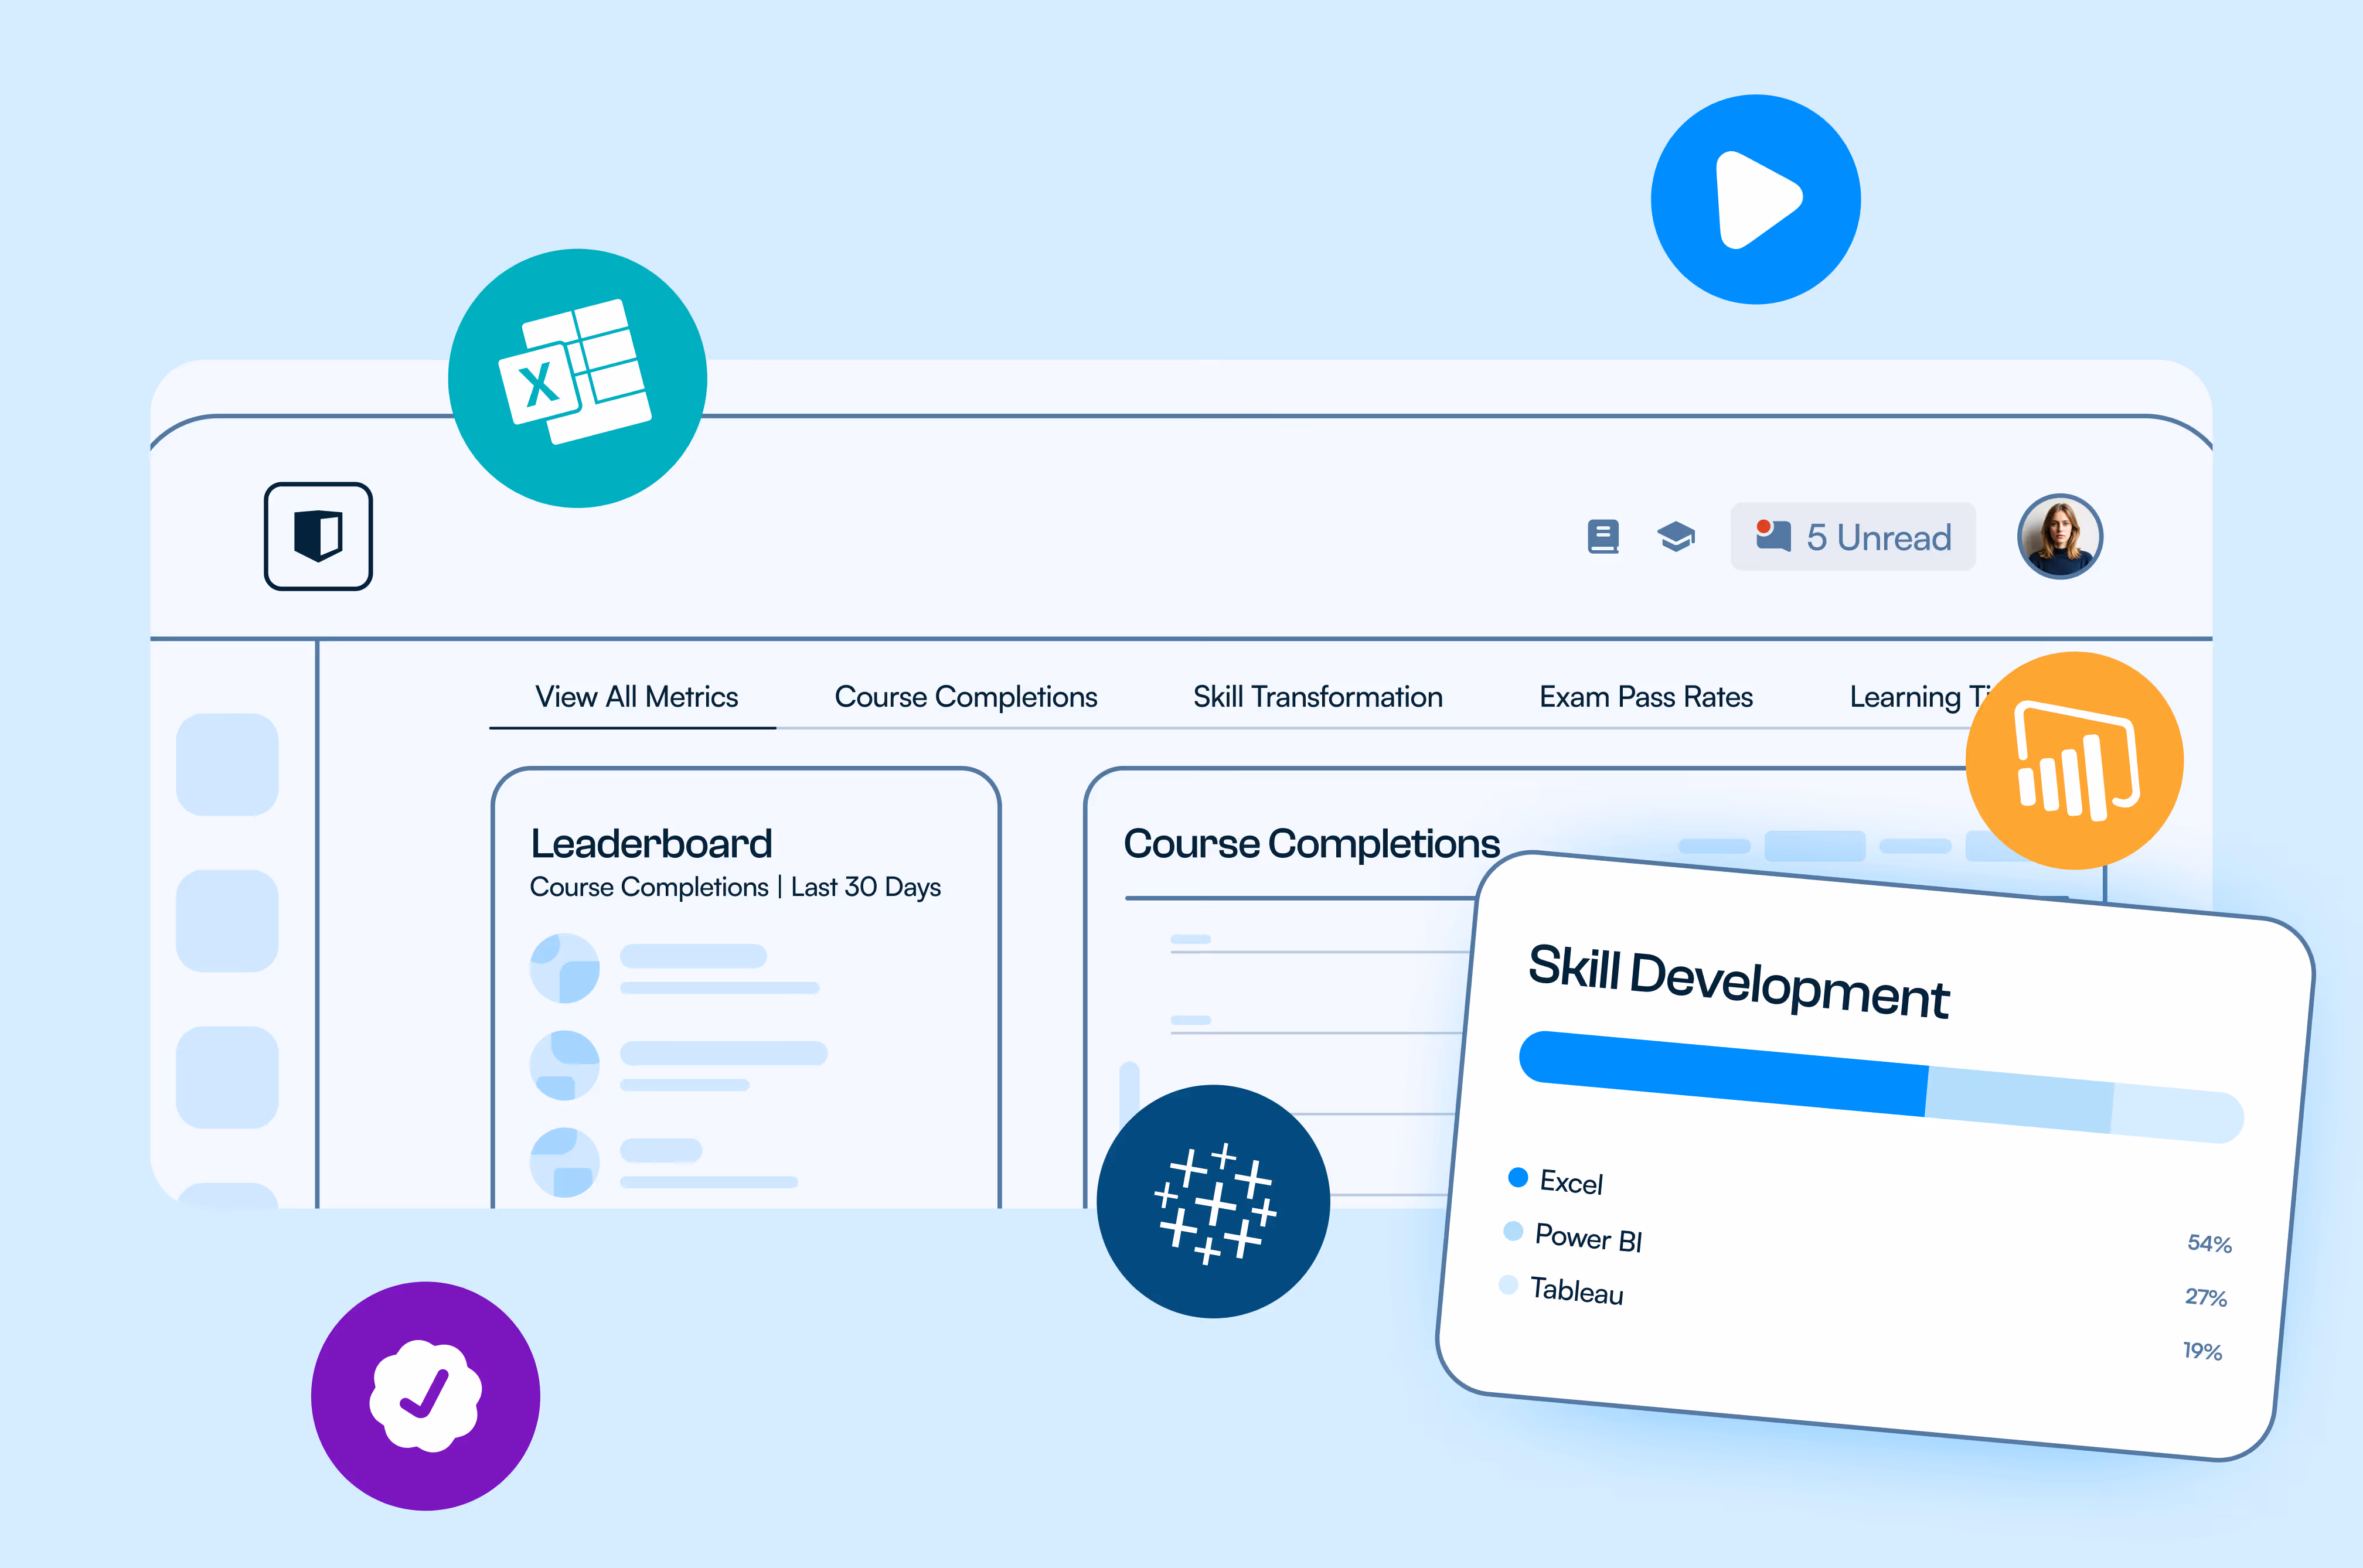Open the user profile avatar
This screenshot has width=2363, height=1568.
[x=2059, y=536]
